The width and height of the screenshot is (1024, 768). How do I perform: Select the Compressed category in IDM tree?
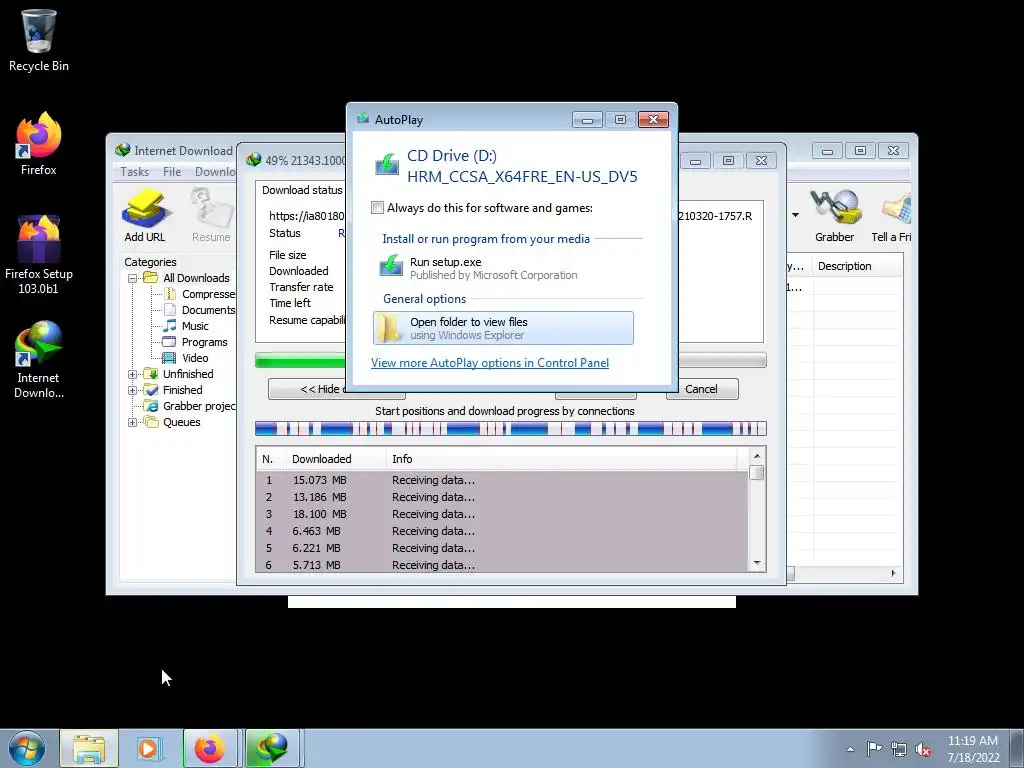click(208, 295)
